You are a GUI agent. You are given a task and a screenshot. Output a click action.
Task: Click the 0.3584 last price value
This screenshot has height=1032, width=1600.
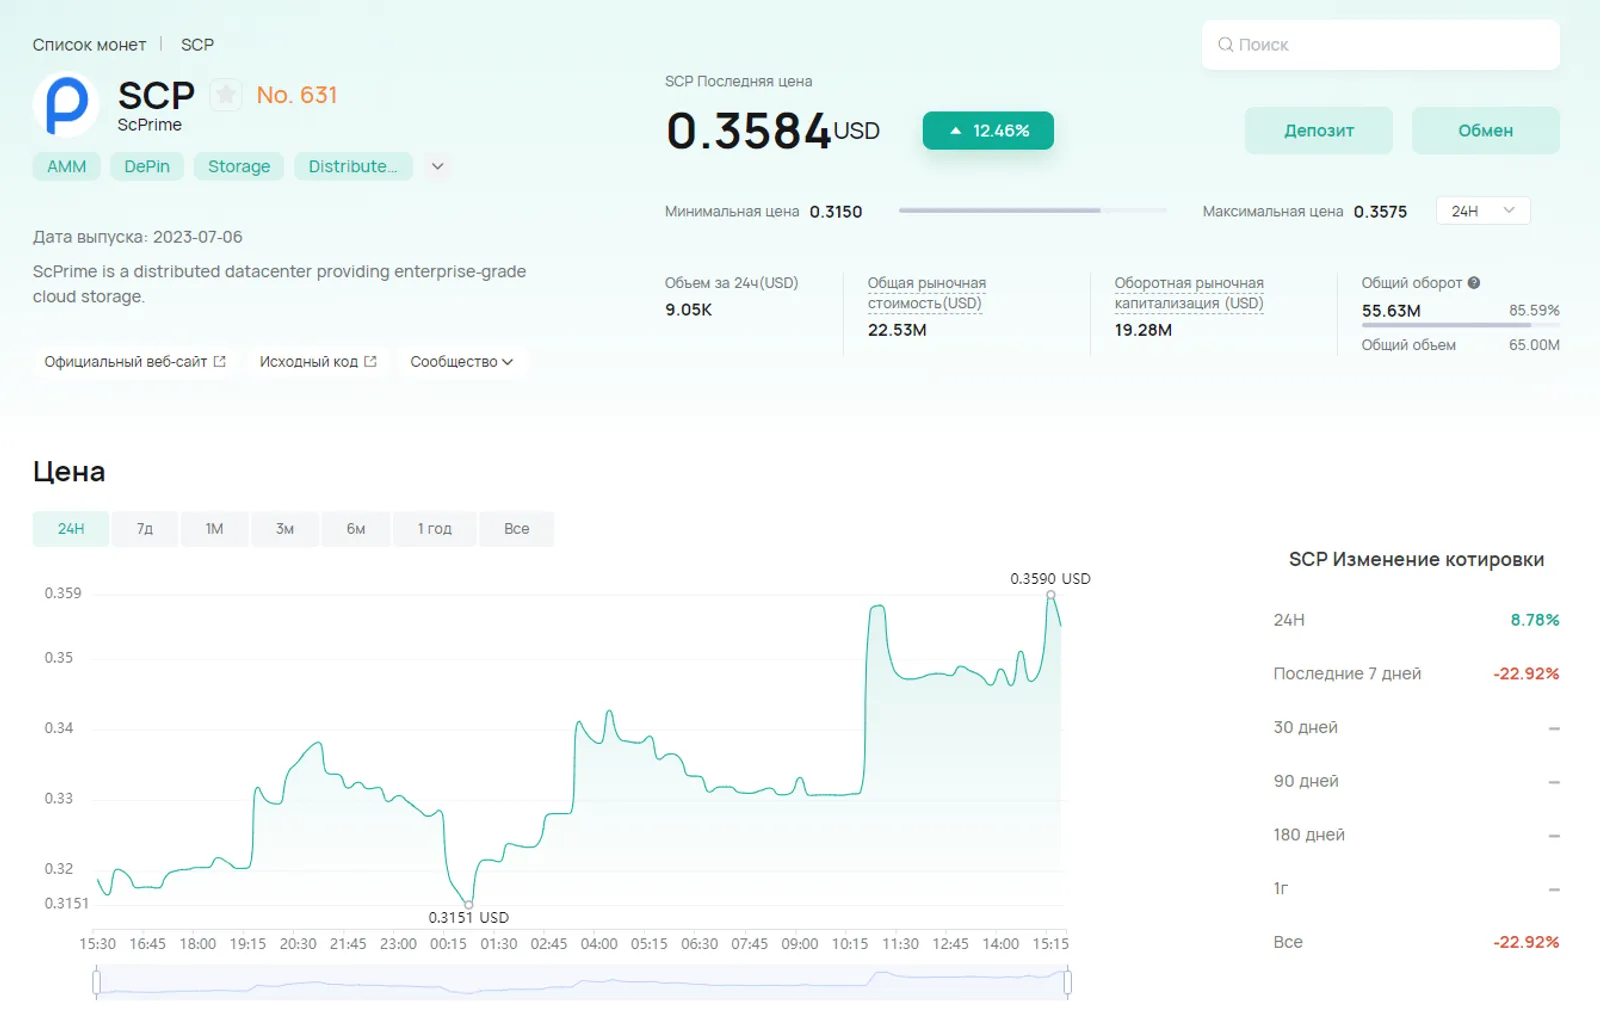[749, 131]
